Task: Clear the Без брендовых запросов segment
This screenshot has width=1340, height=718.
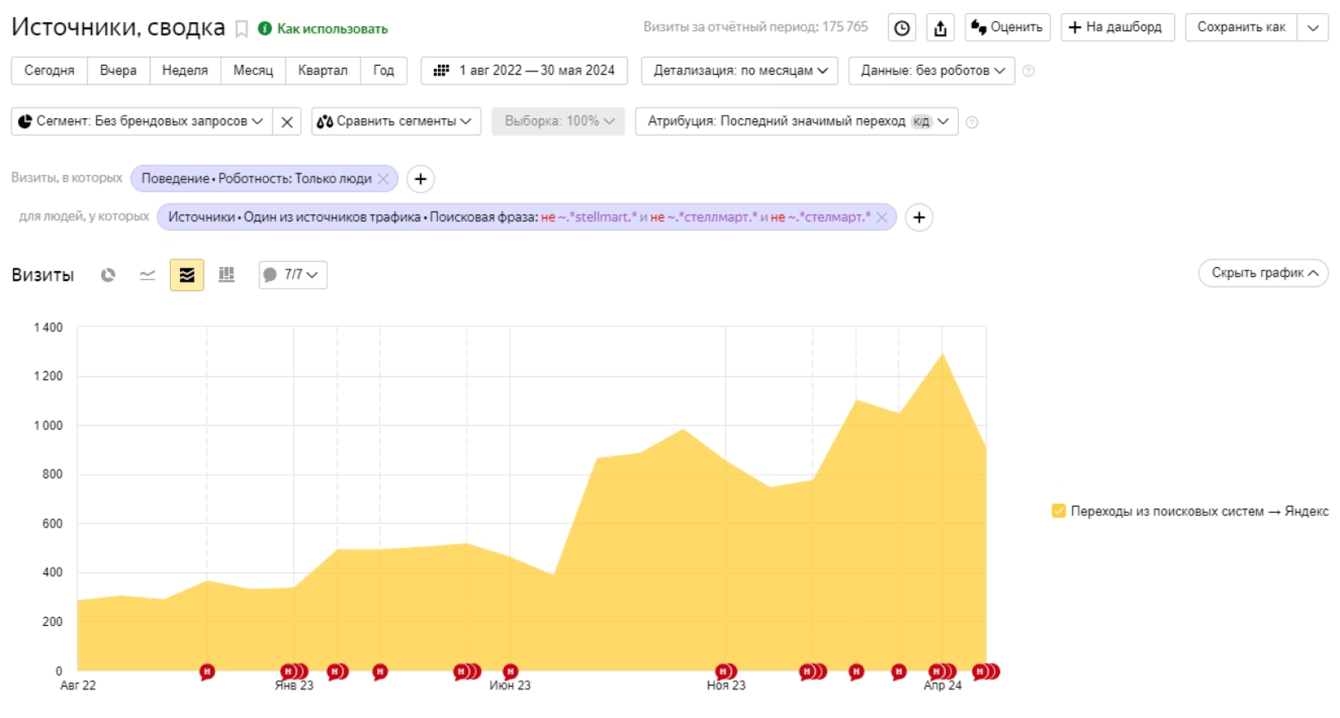Action: point(287,122)
